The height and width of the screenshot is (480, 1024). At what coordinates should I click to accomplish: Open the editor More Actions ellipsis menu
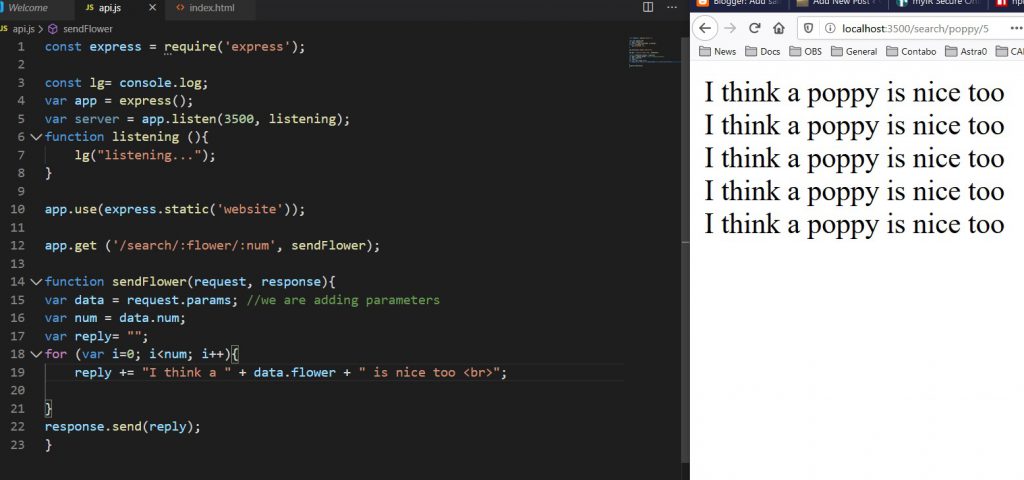tap(672, 8)
